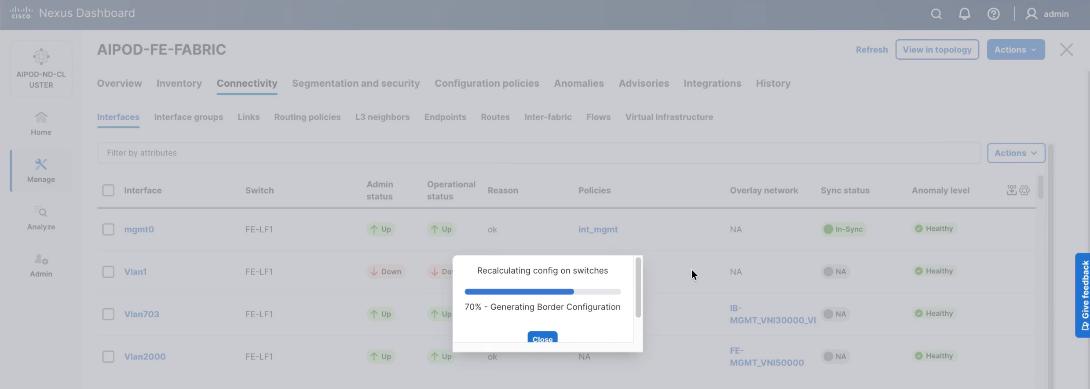Select Links sub-tab
The image size is (1090, 389).
248,117
